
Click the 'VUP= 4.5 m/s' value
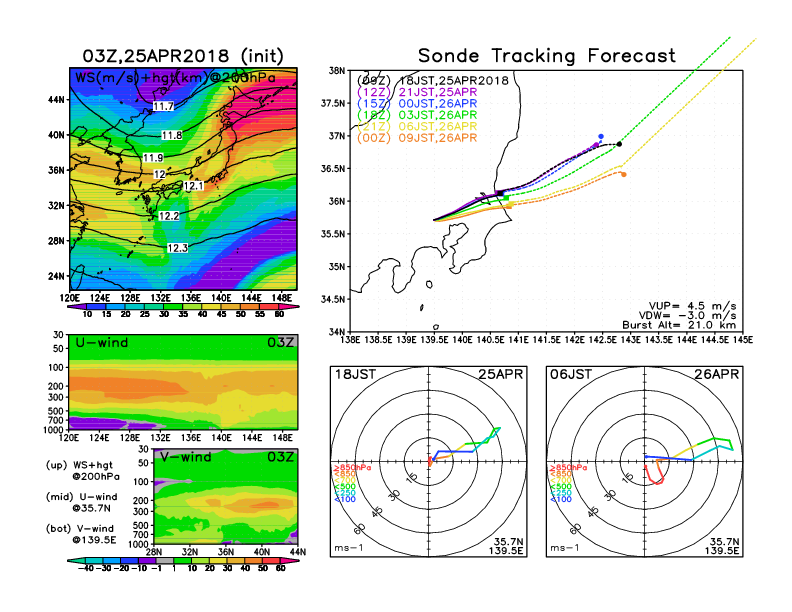click(692, 306)
